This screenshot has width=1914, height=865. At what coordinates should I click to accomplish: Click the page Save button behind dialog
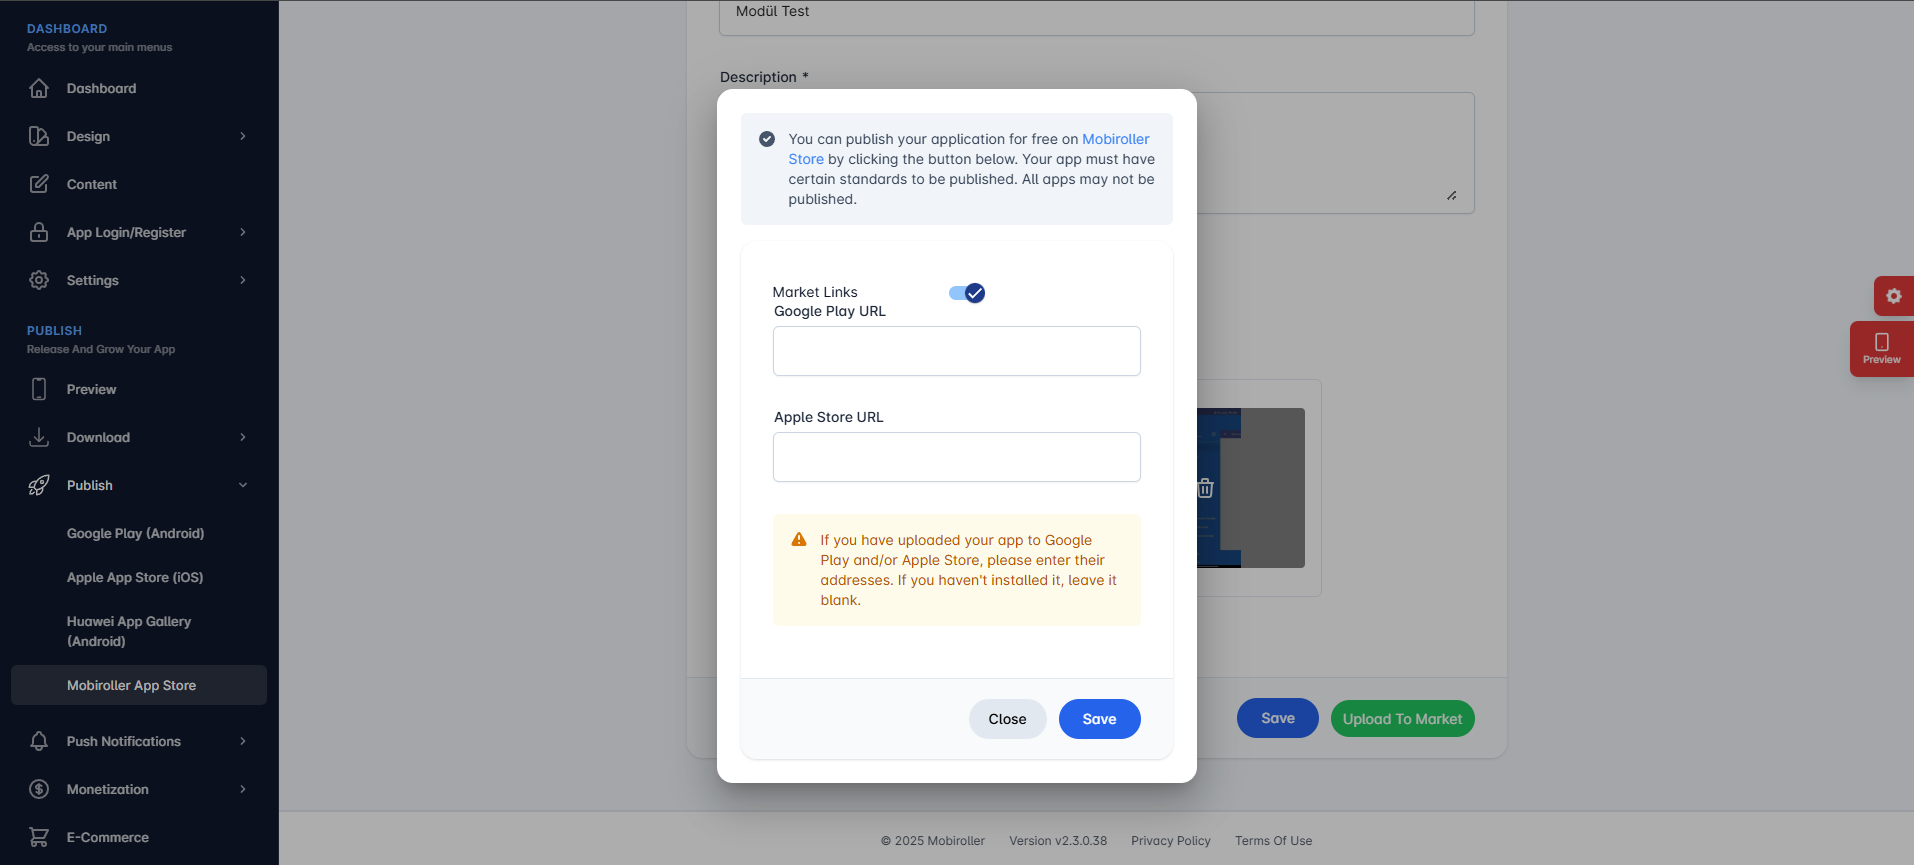click(x=1277, y=718)
